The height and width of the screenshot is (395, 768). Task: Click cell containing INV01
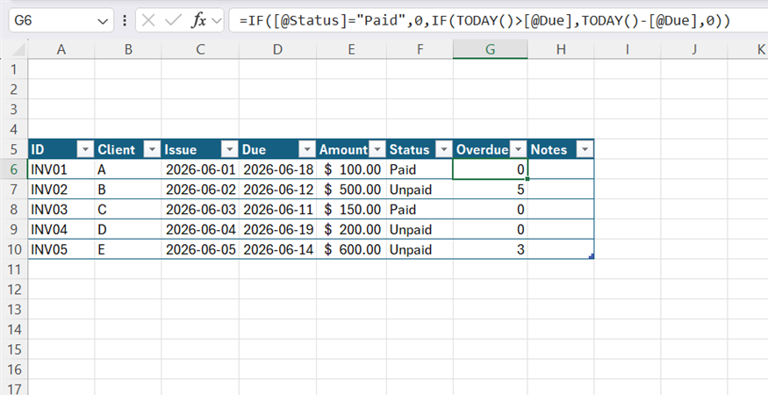point(61,170)
